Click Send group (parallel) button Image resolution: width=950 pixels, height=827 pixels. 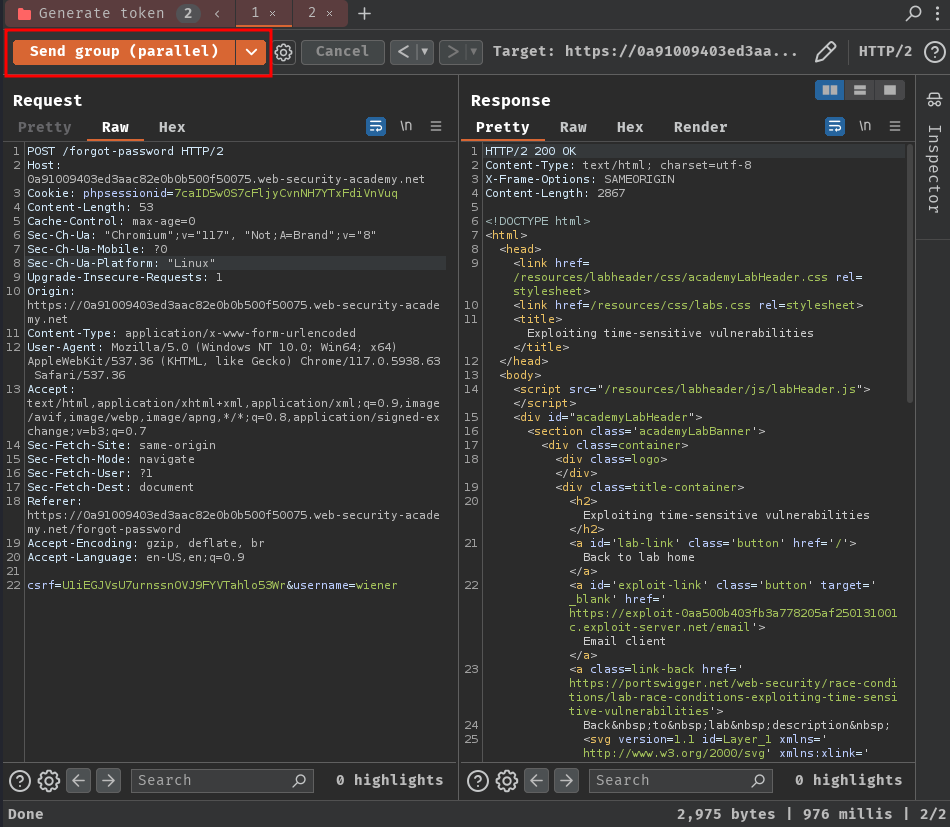pyautogui.click(x=124, y=51)
